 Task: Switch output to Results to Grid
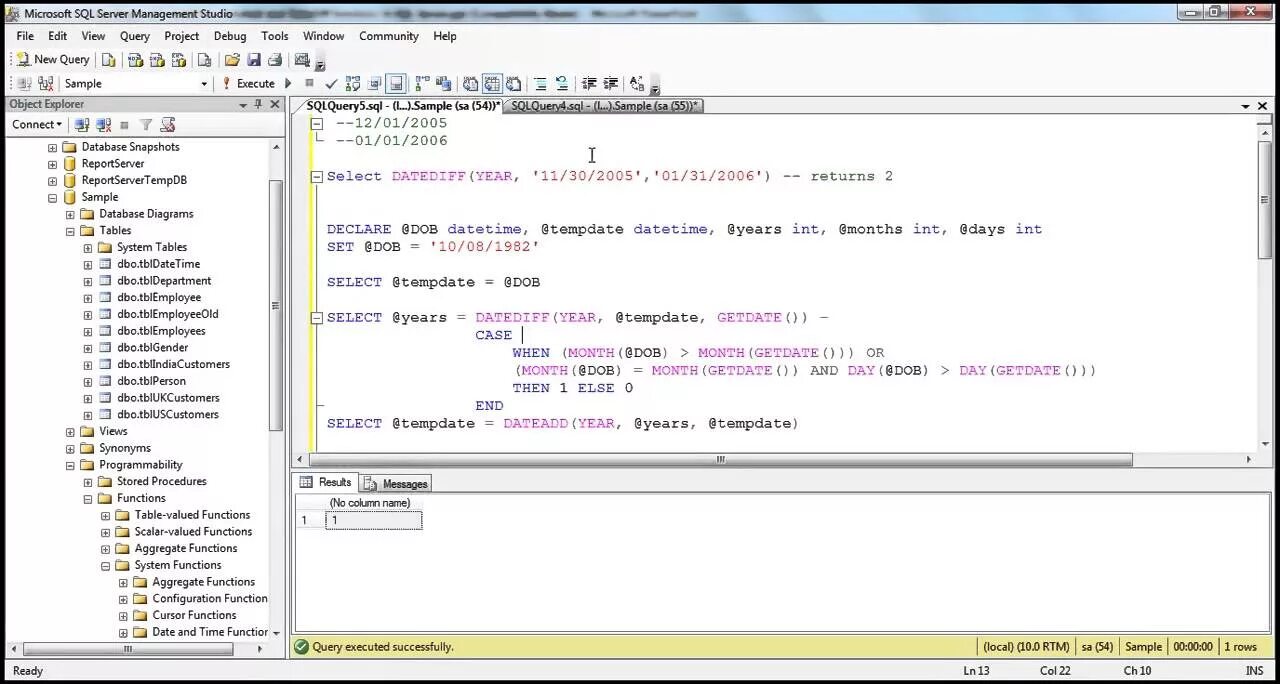(492, 84)
